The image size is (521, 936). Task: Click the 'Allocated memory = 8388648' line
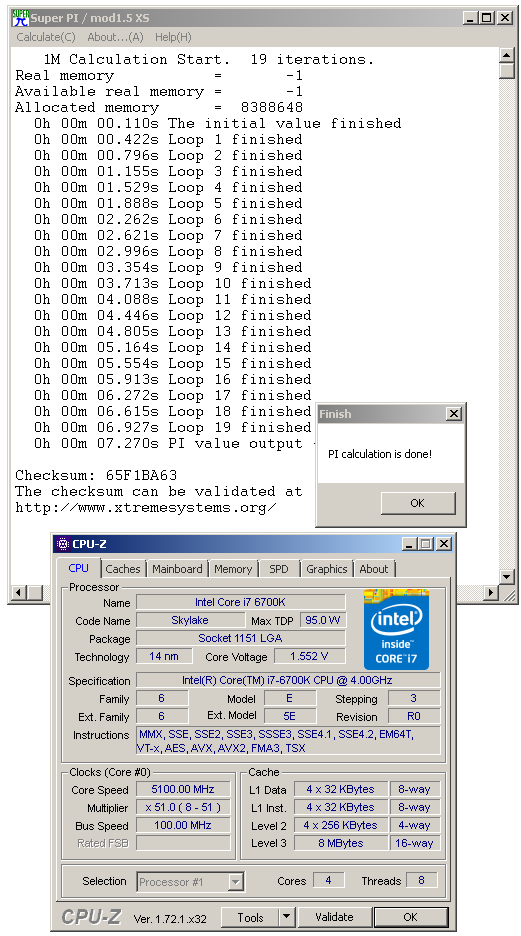pos(159,107)
